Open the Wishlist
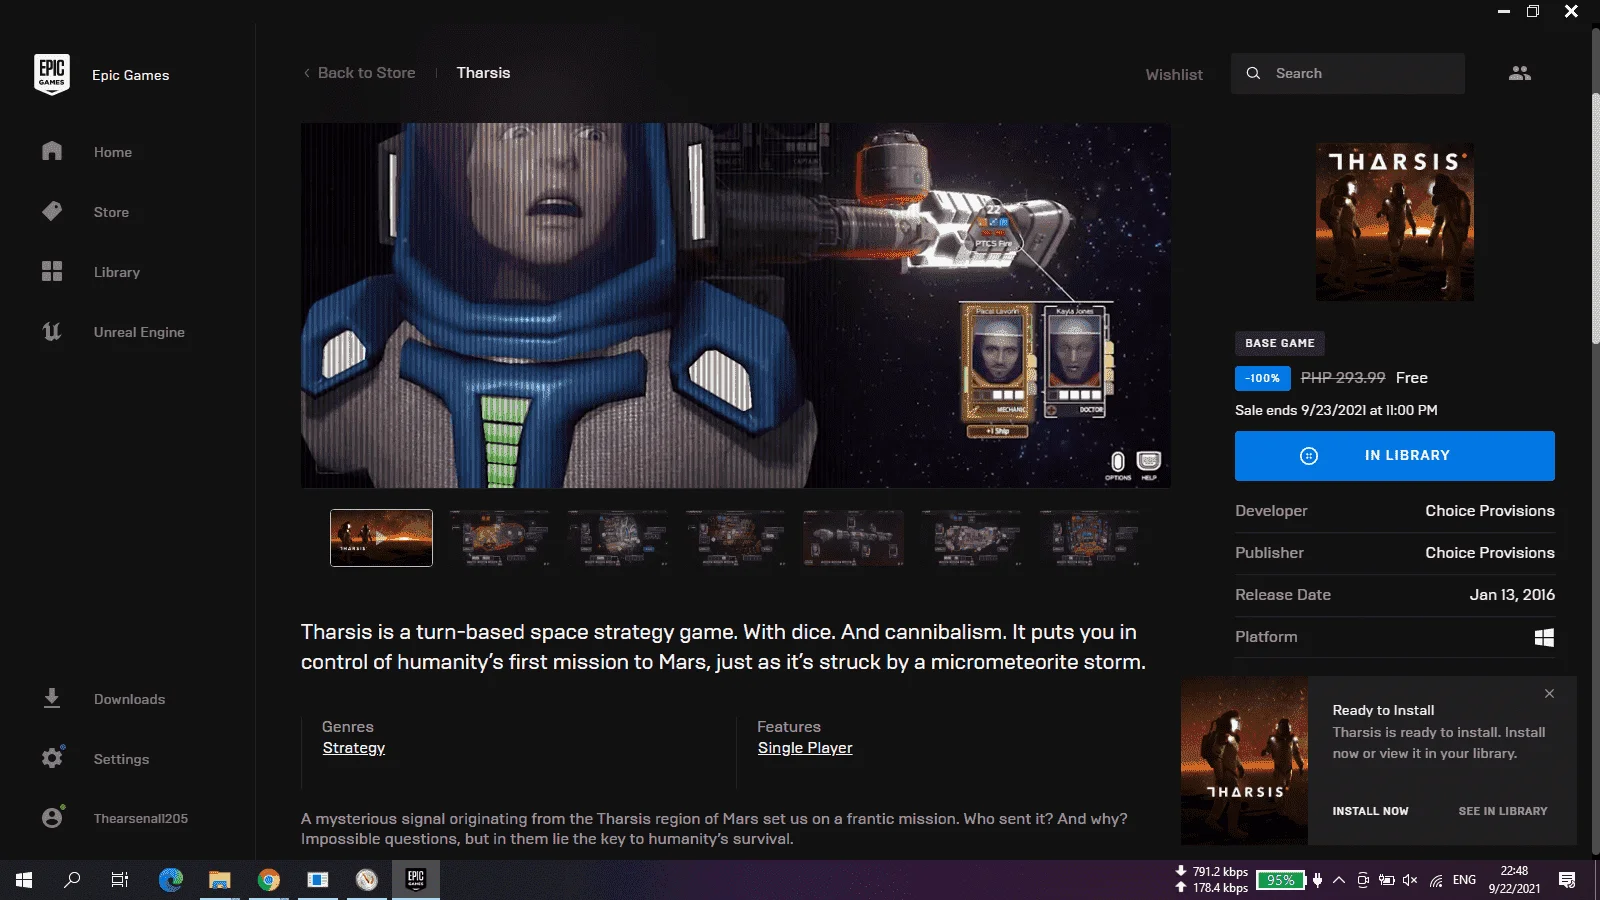The image size is (1600, 900). (1174, 74)
